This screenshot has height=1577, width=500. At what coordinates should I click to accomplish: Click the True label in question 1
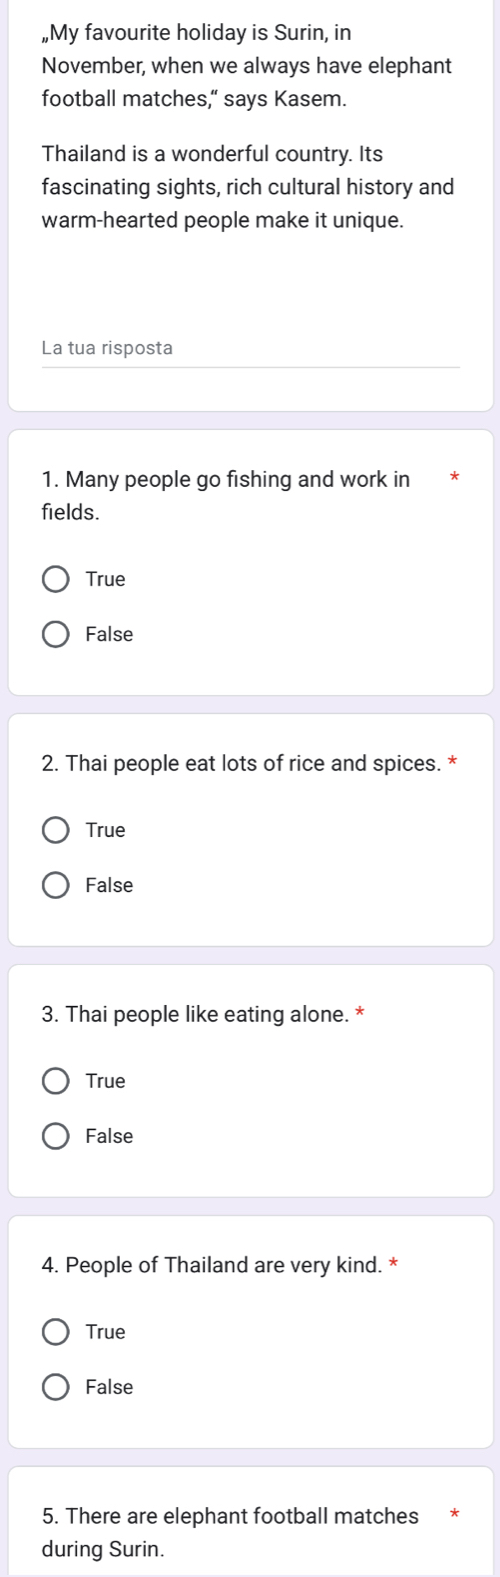point(106,580)
